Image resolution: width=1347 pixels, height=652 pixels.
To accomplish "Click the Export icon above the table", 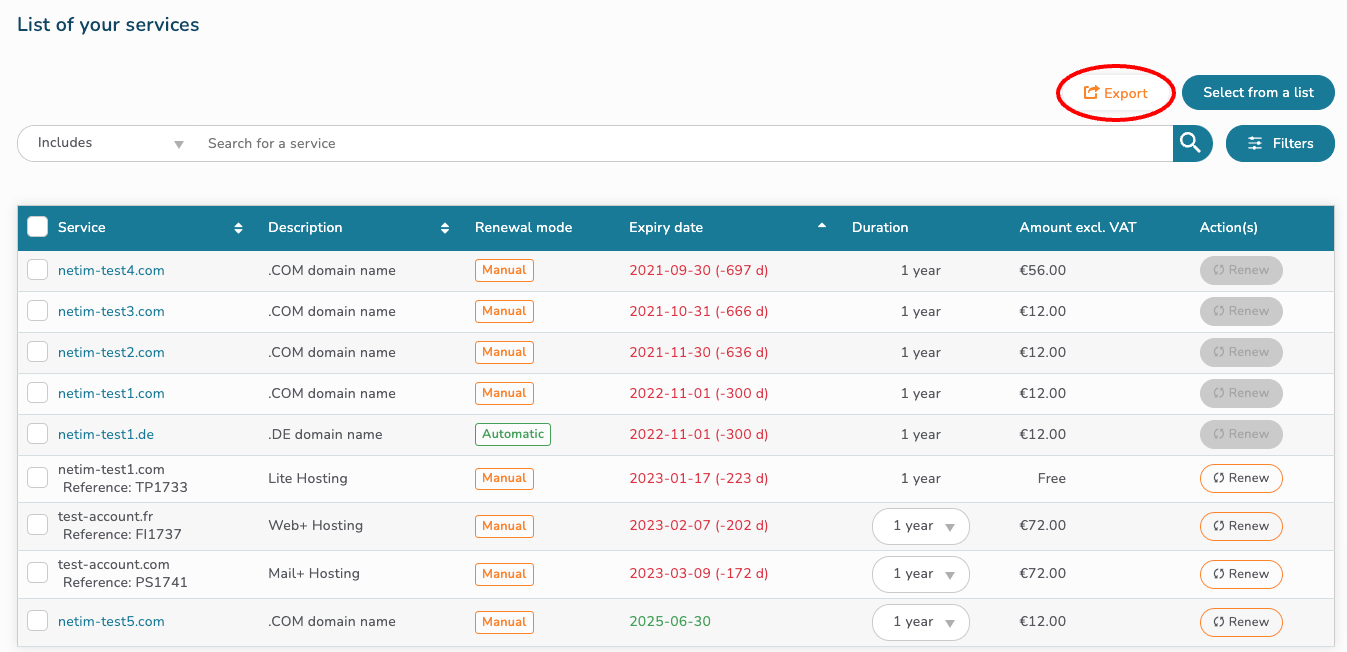I will point(1089,92).
